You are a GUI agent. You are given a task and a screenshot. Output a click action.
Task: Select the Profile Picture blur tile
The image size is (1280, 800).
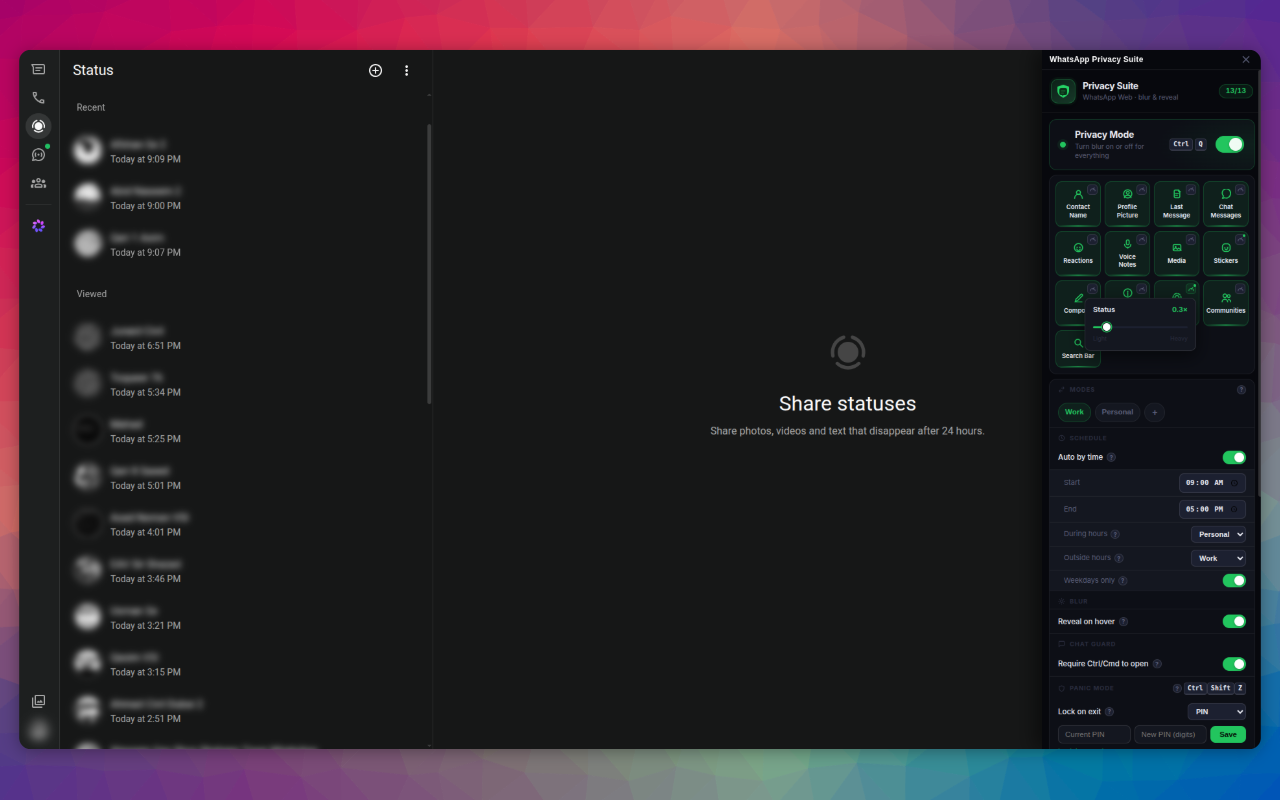coord(1127,204)
